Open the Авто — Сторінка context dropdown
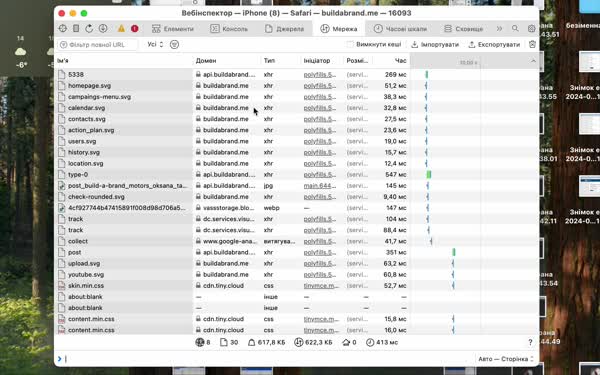 coord(505,359)
